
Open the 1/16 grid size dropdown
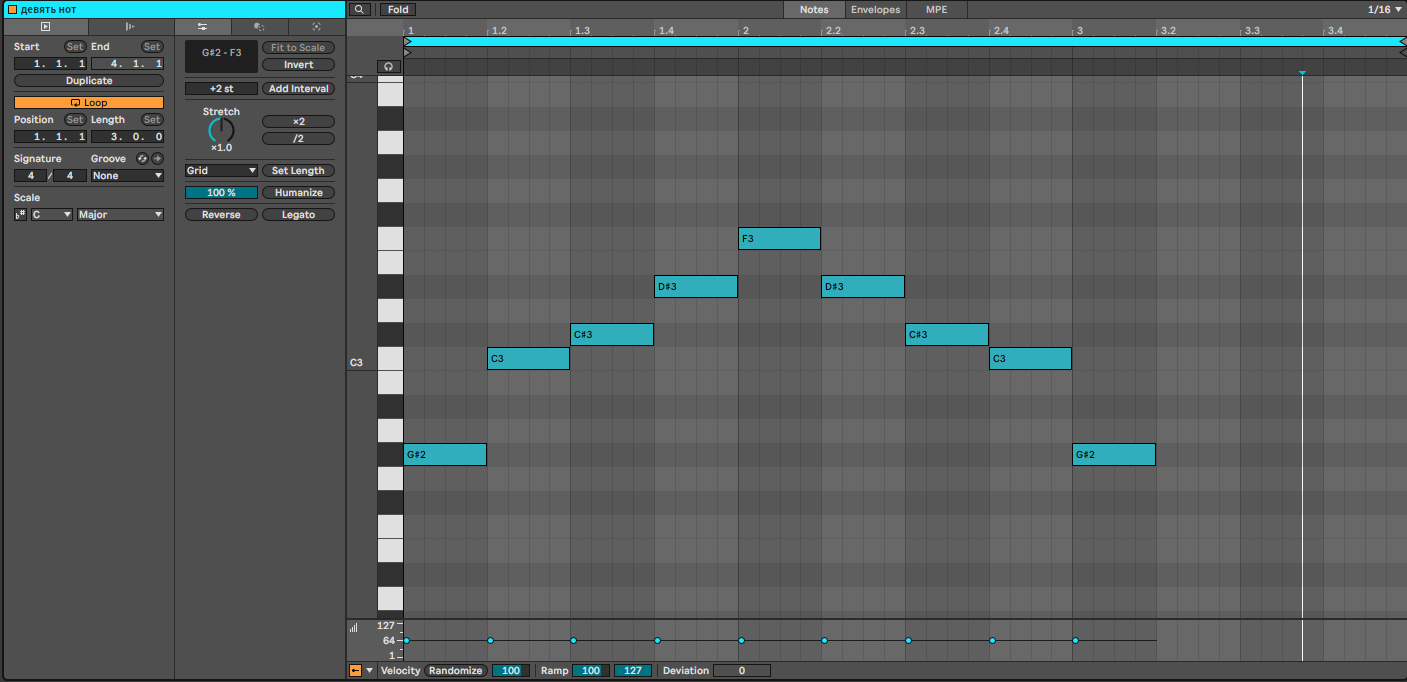[x=1385, y=10]
